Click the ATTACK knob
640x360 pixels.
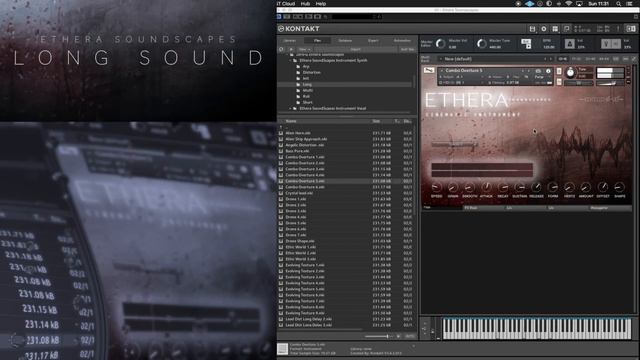tap(486, 187)
